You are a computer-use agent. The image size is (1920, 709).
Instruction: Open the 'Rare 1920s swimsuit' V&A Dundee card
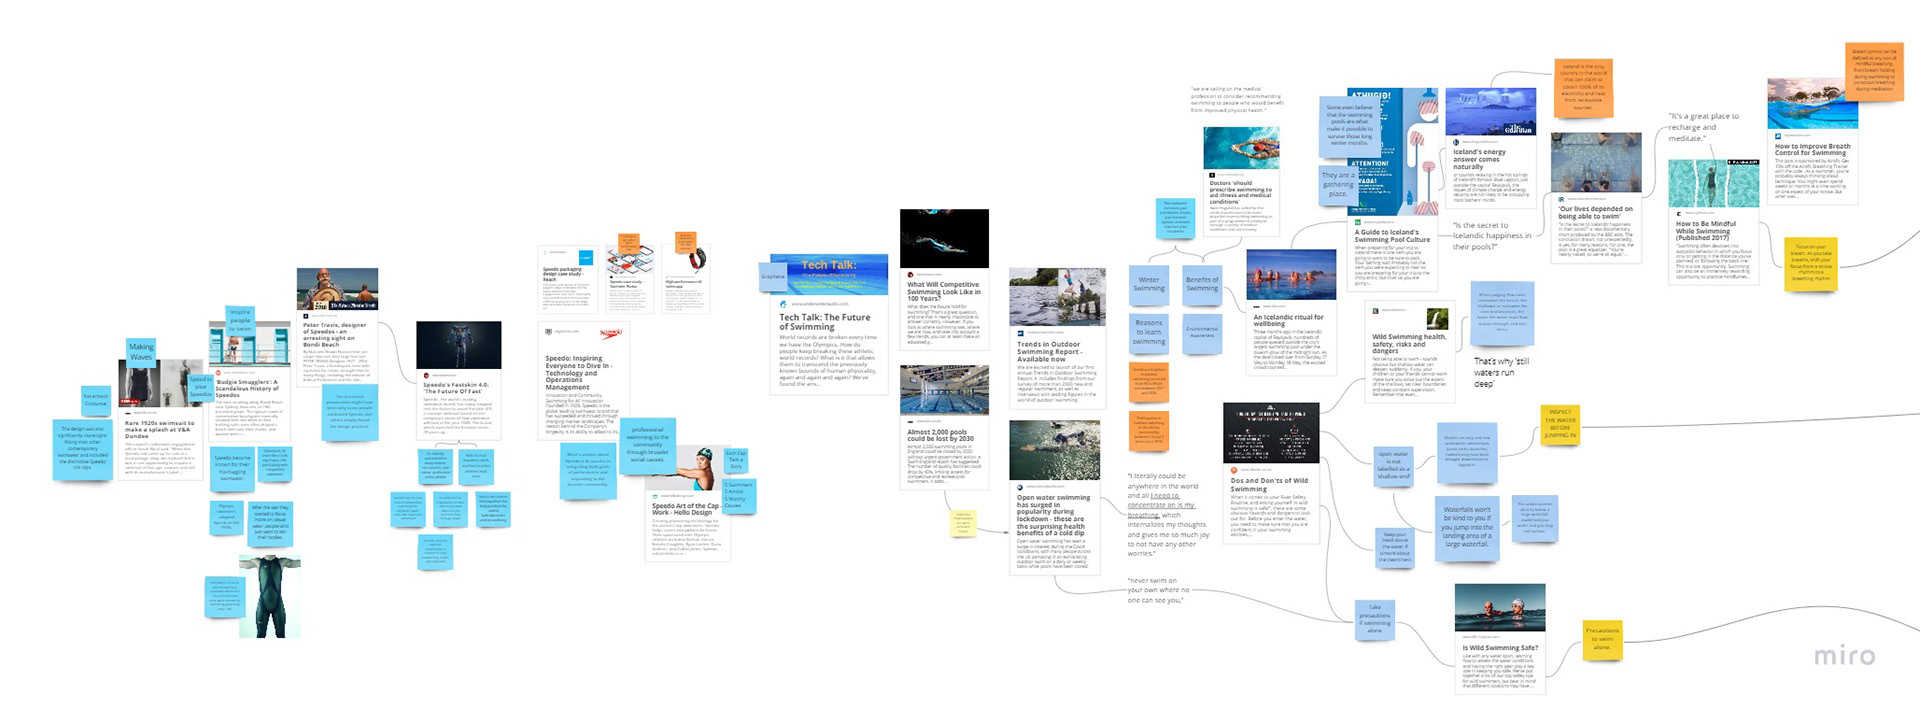coord(161,420)
